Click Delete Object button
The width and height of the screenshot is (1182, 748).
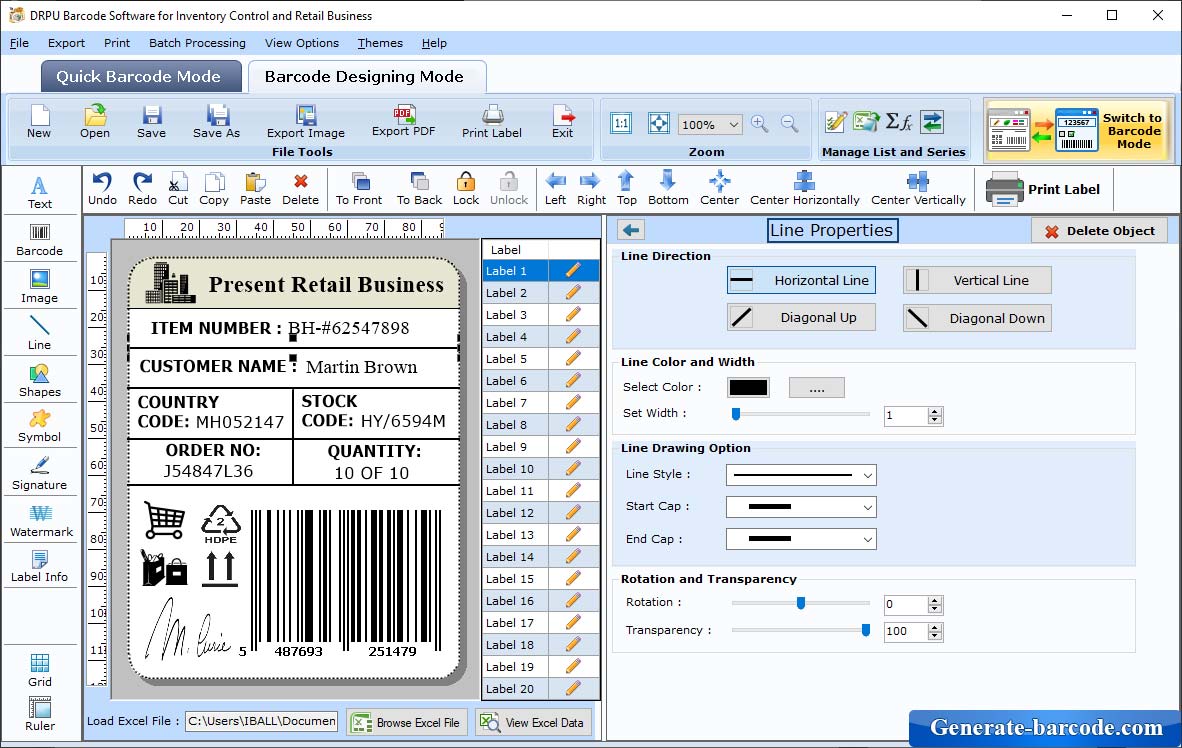click(x=1099, y=231)
